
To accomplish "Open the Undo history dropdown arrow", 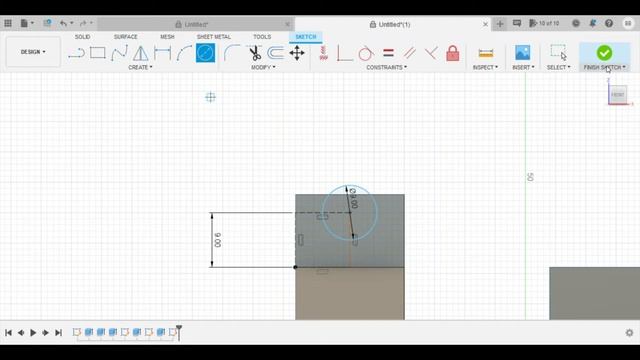I will pyautogui.click(x=71, y=23).
